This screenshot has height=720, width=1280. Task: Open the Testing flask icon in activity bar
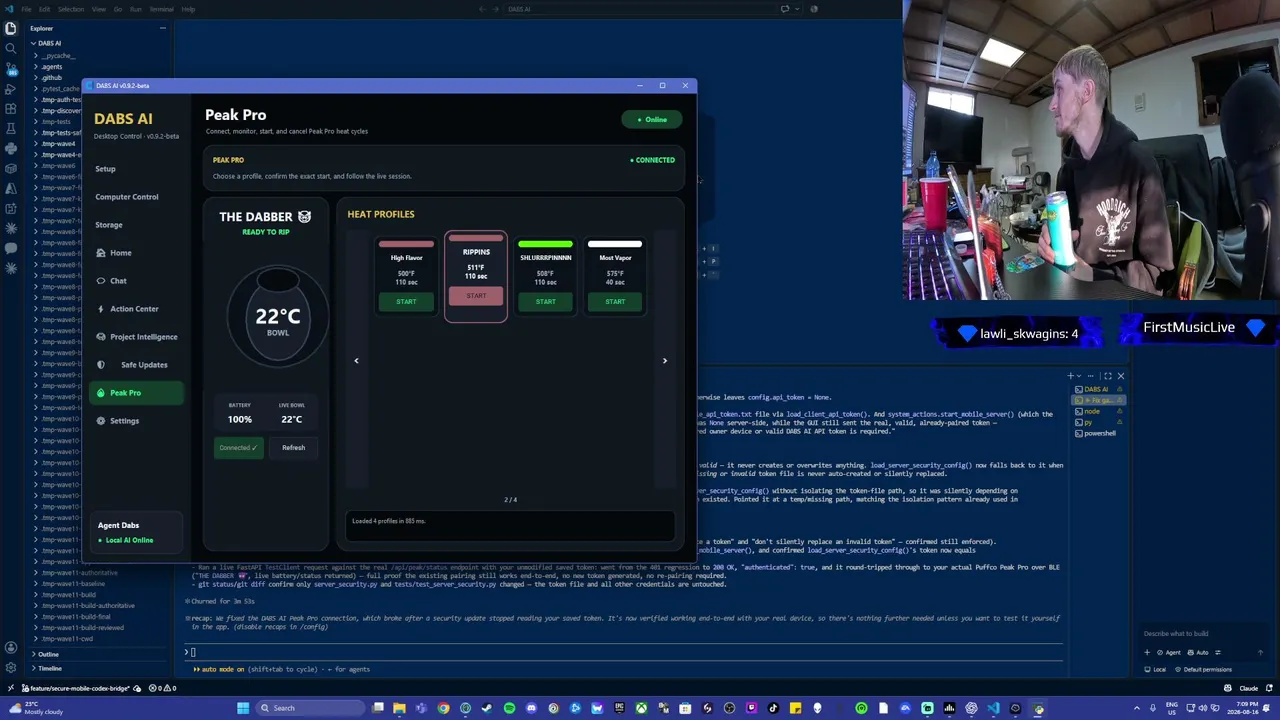point(11,128)
